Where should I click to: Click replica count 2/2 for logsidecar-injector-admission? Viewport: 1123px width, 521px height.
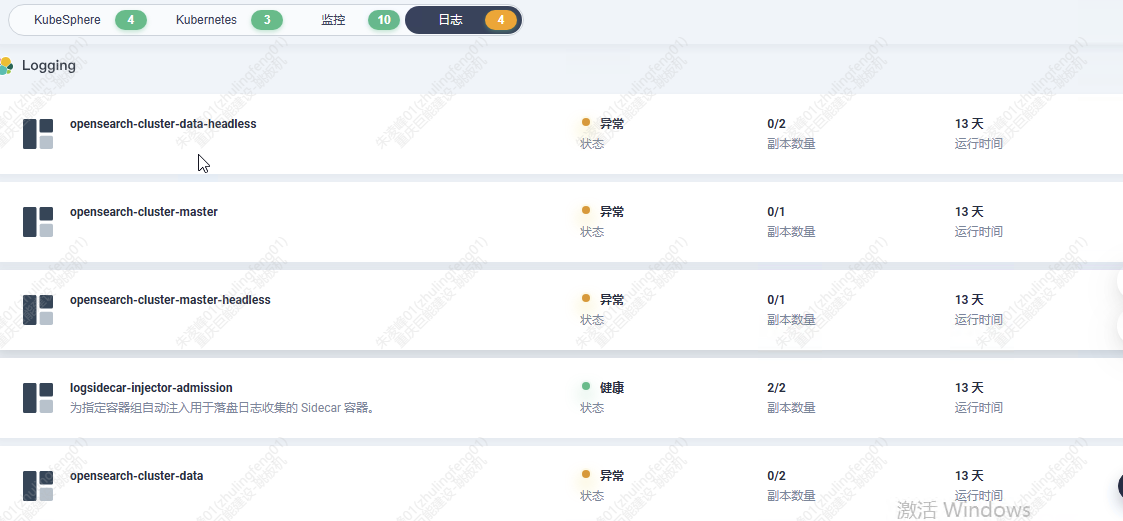click(776, 388)
